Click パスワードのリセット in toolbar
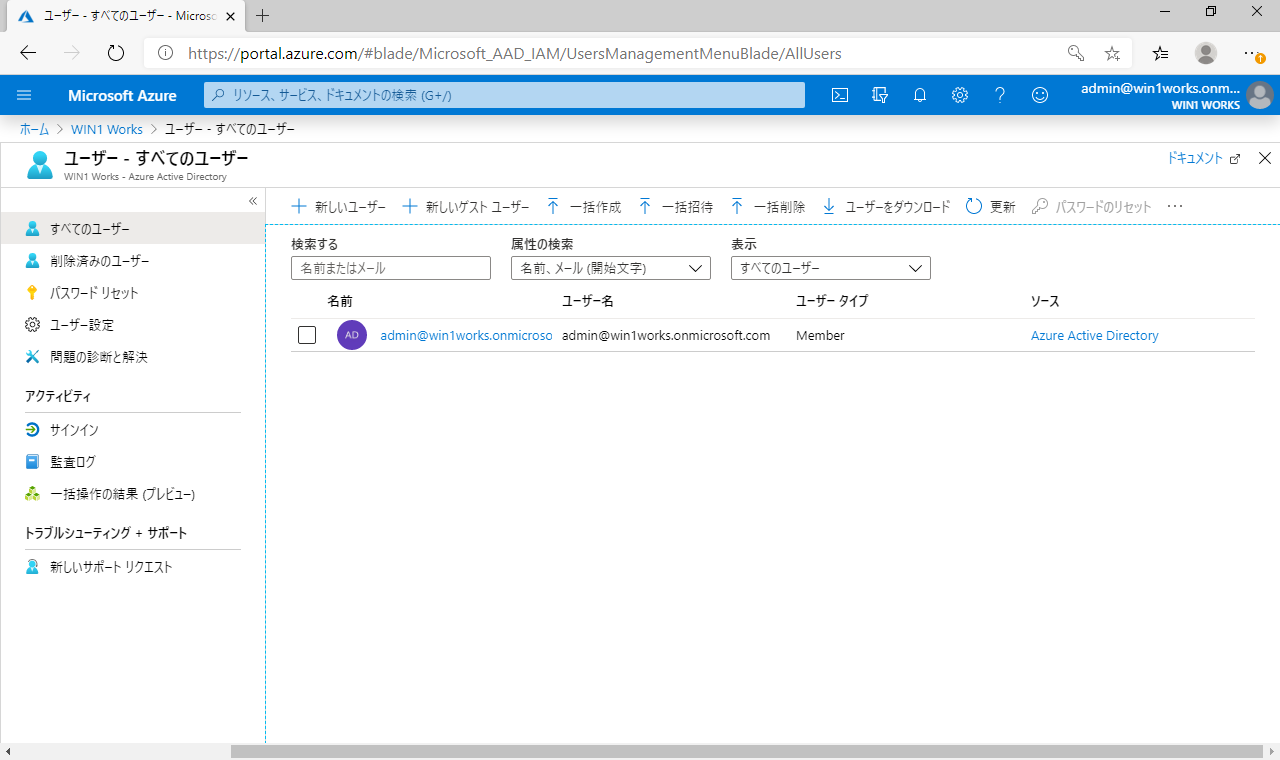The height and width of the screenshot is (760, 1280). pos(1091,207)
